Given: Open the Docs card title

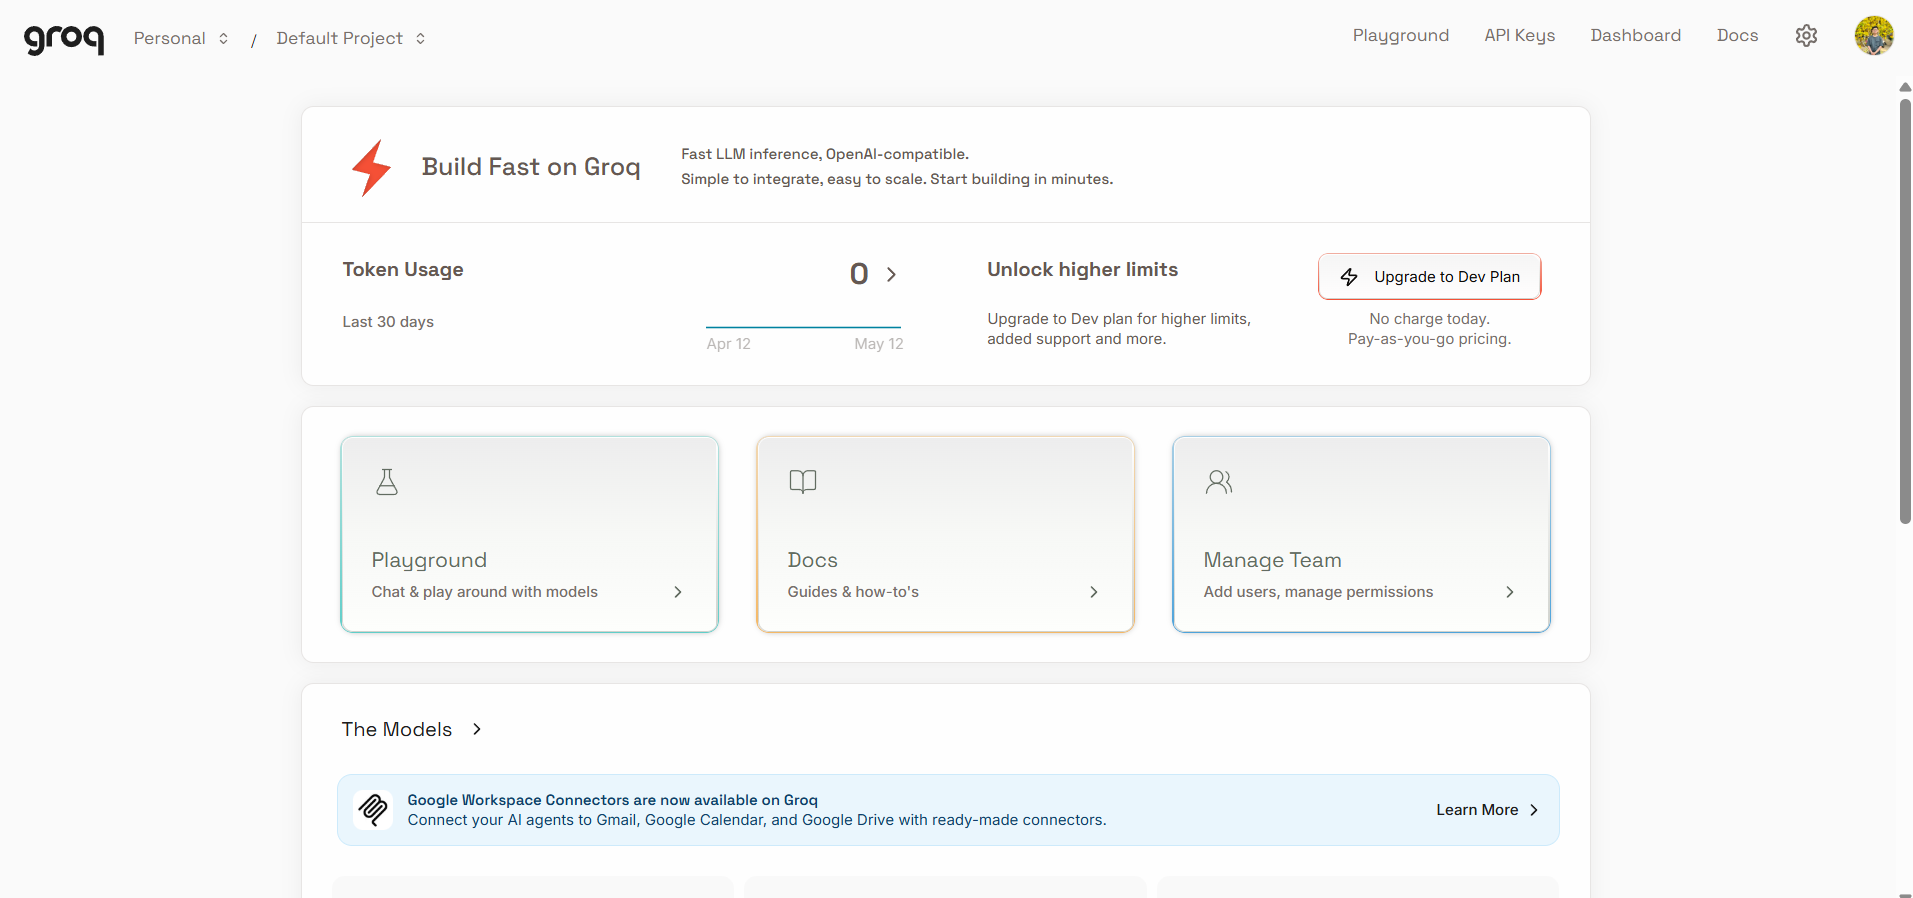Looking at the screenshot, I should 812,560.
